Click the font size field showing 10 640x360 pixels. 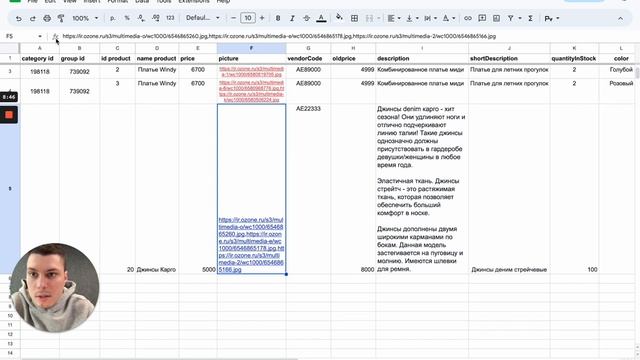tap(248, 18)
